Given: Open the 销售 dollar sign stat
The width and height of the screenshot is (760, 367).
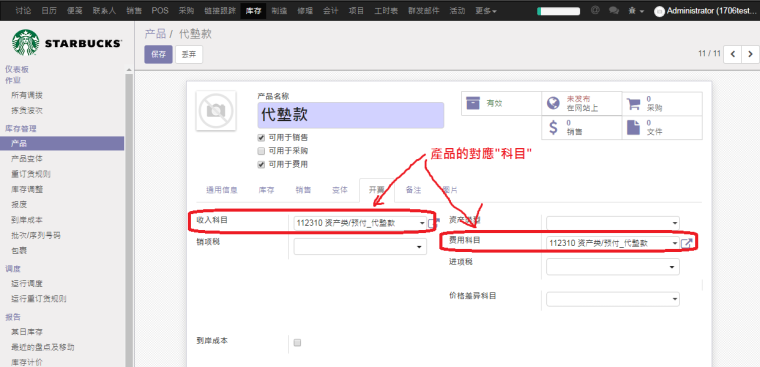Looking at the screenshot, I should [x=553, y=128].
